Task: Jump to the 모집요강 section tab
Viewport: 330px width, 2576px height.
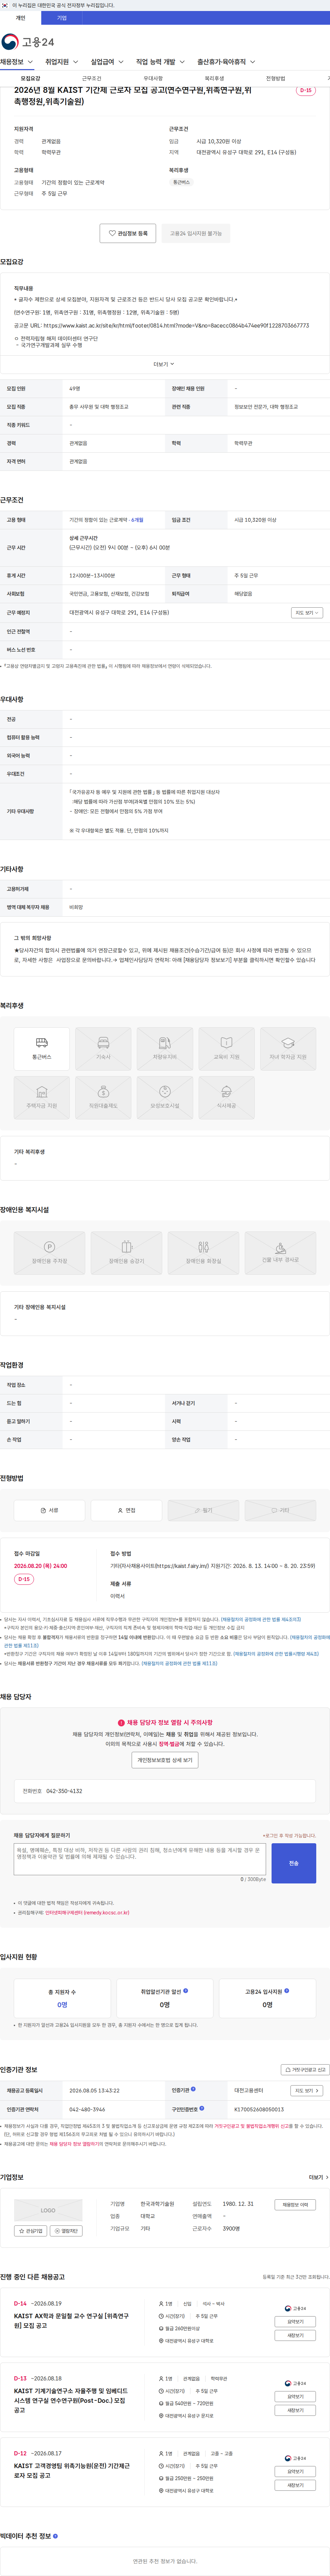Action: [x=31, y=78]
